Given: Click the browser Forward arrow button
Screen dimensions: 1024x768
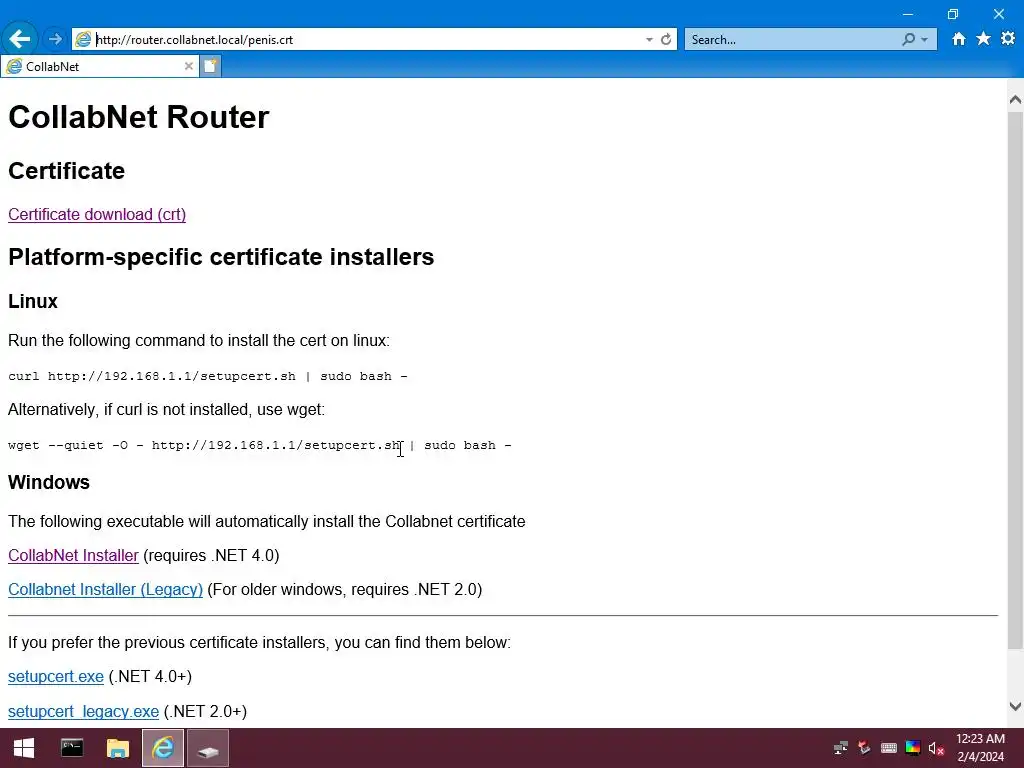Looking at the screenshot, I should pyautogui.click(x=55, y=39).
